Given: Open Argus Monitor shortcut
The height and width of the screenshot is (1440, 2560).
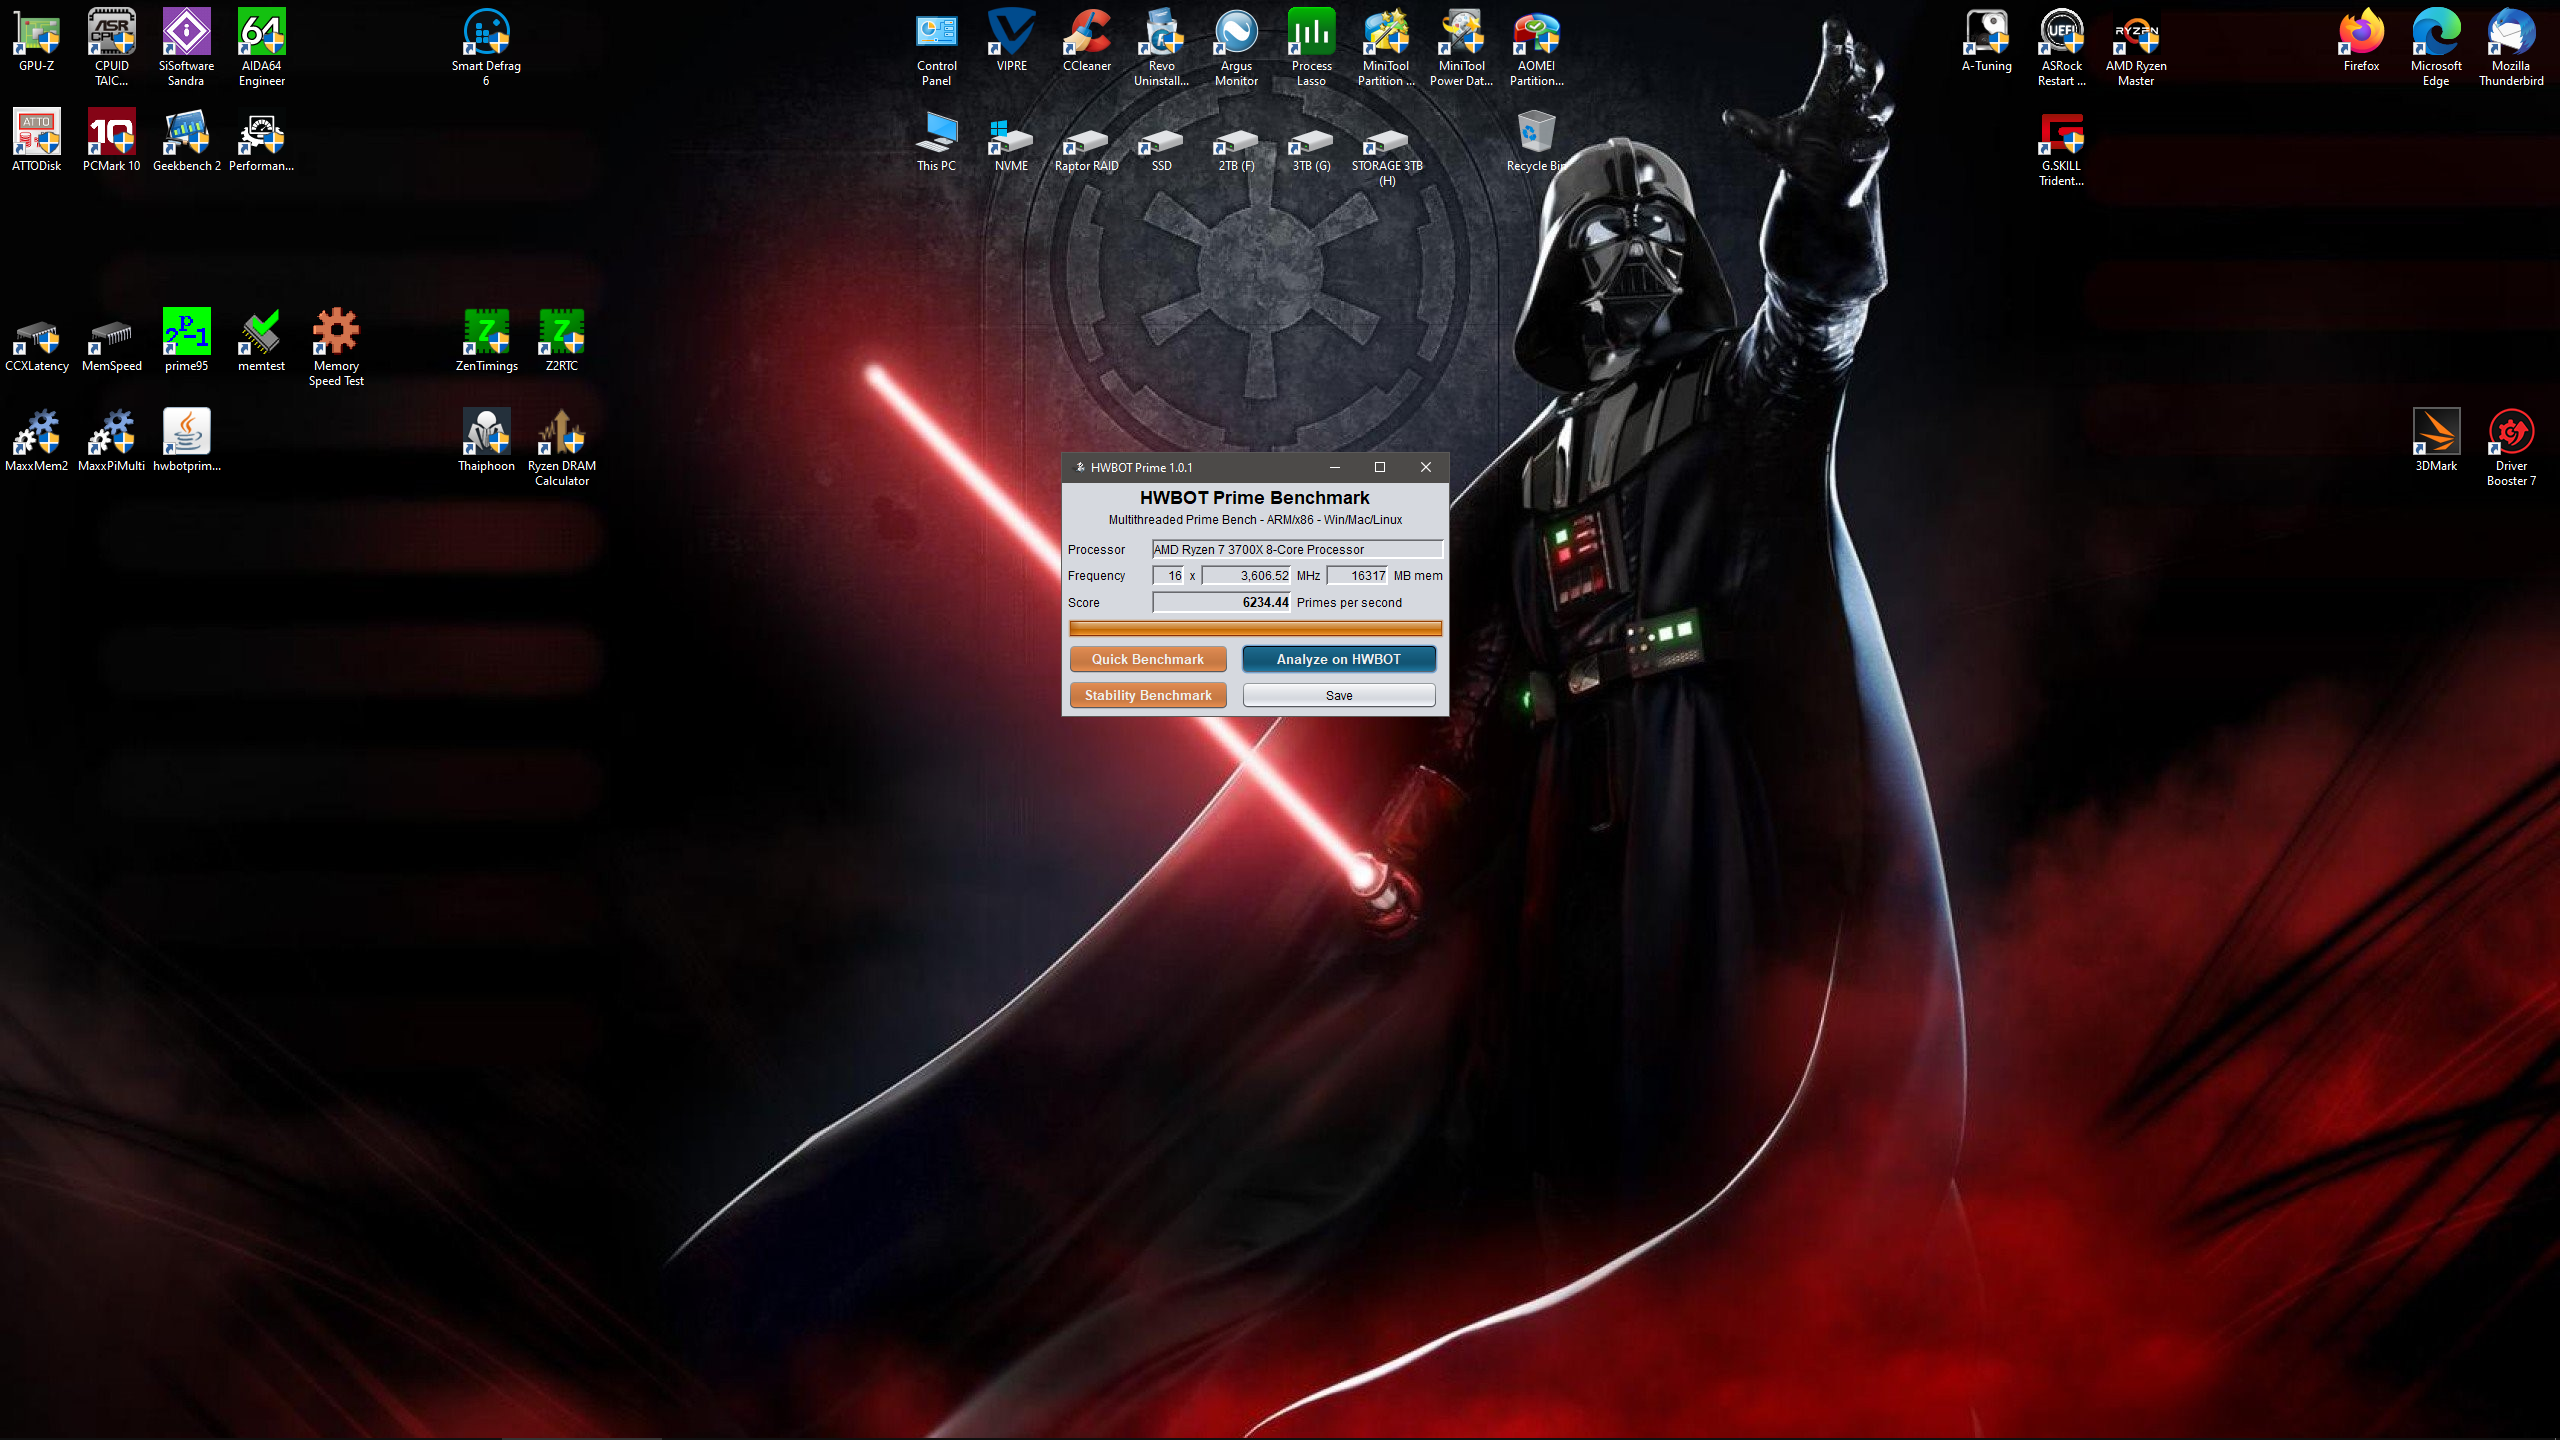Looking at the screenshot, I should (x=1237, y=47).
